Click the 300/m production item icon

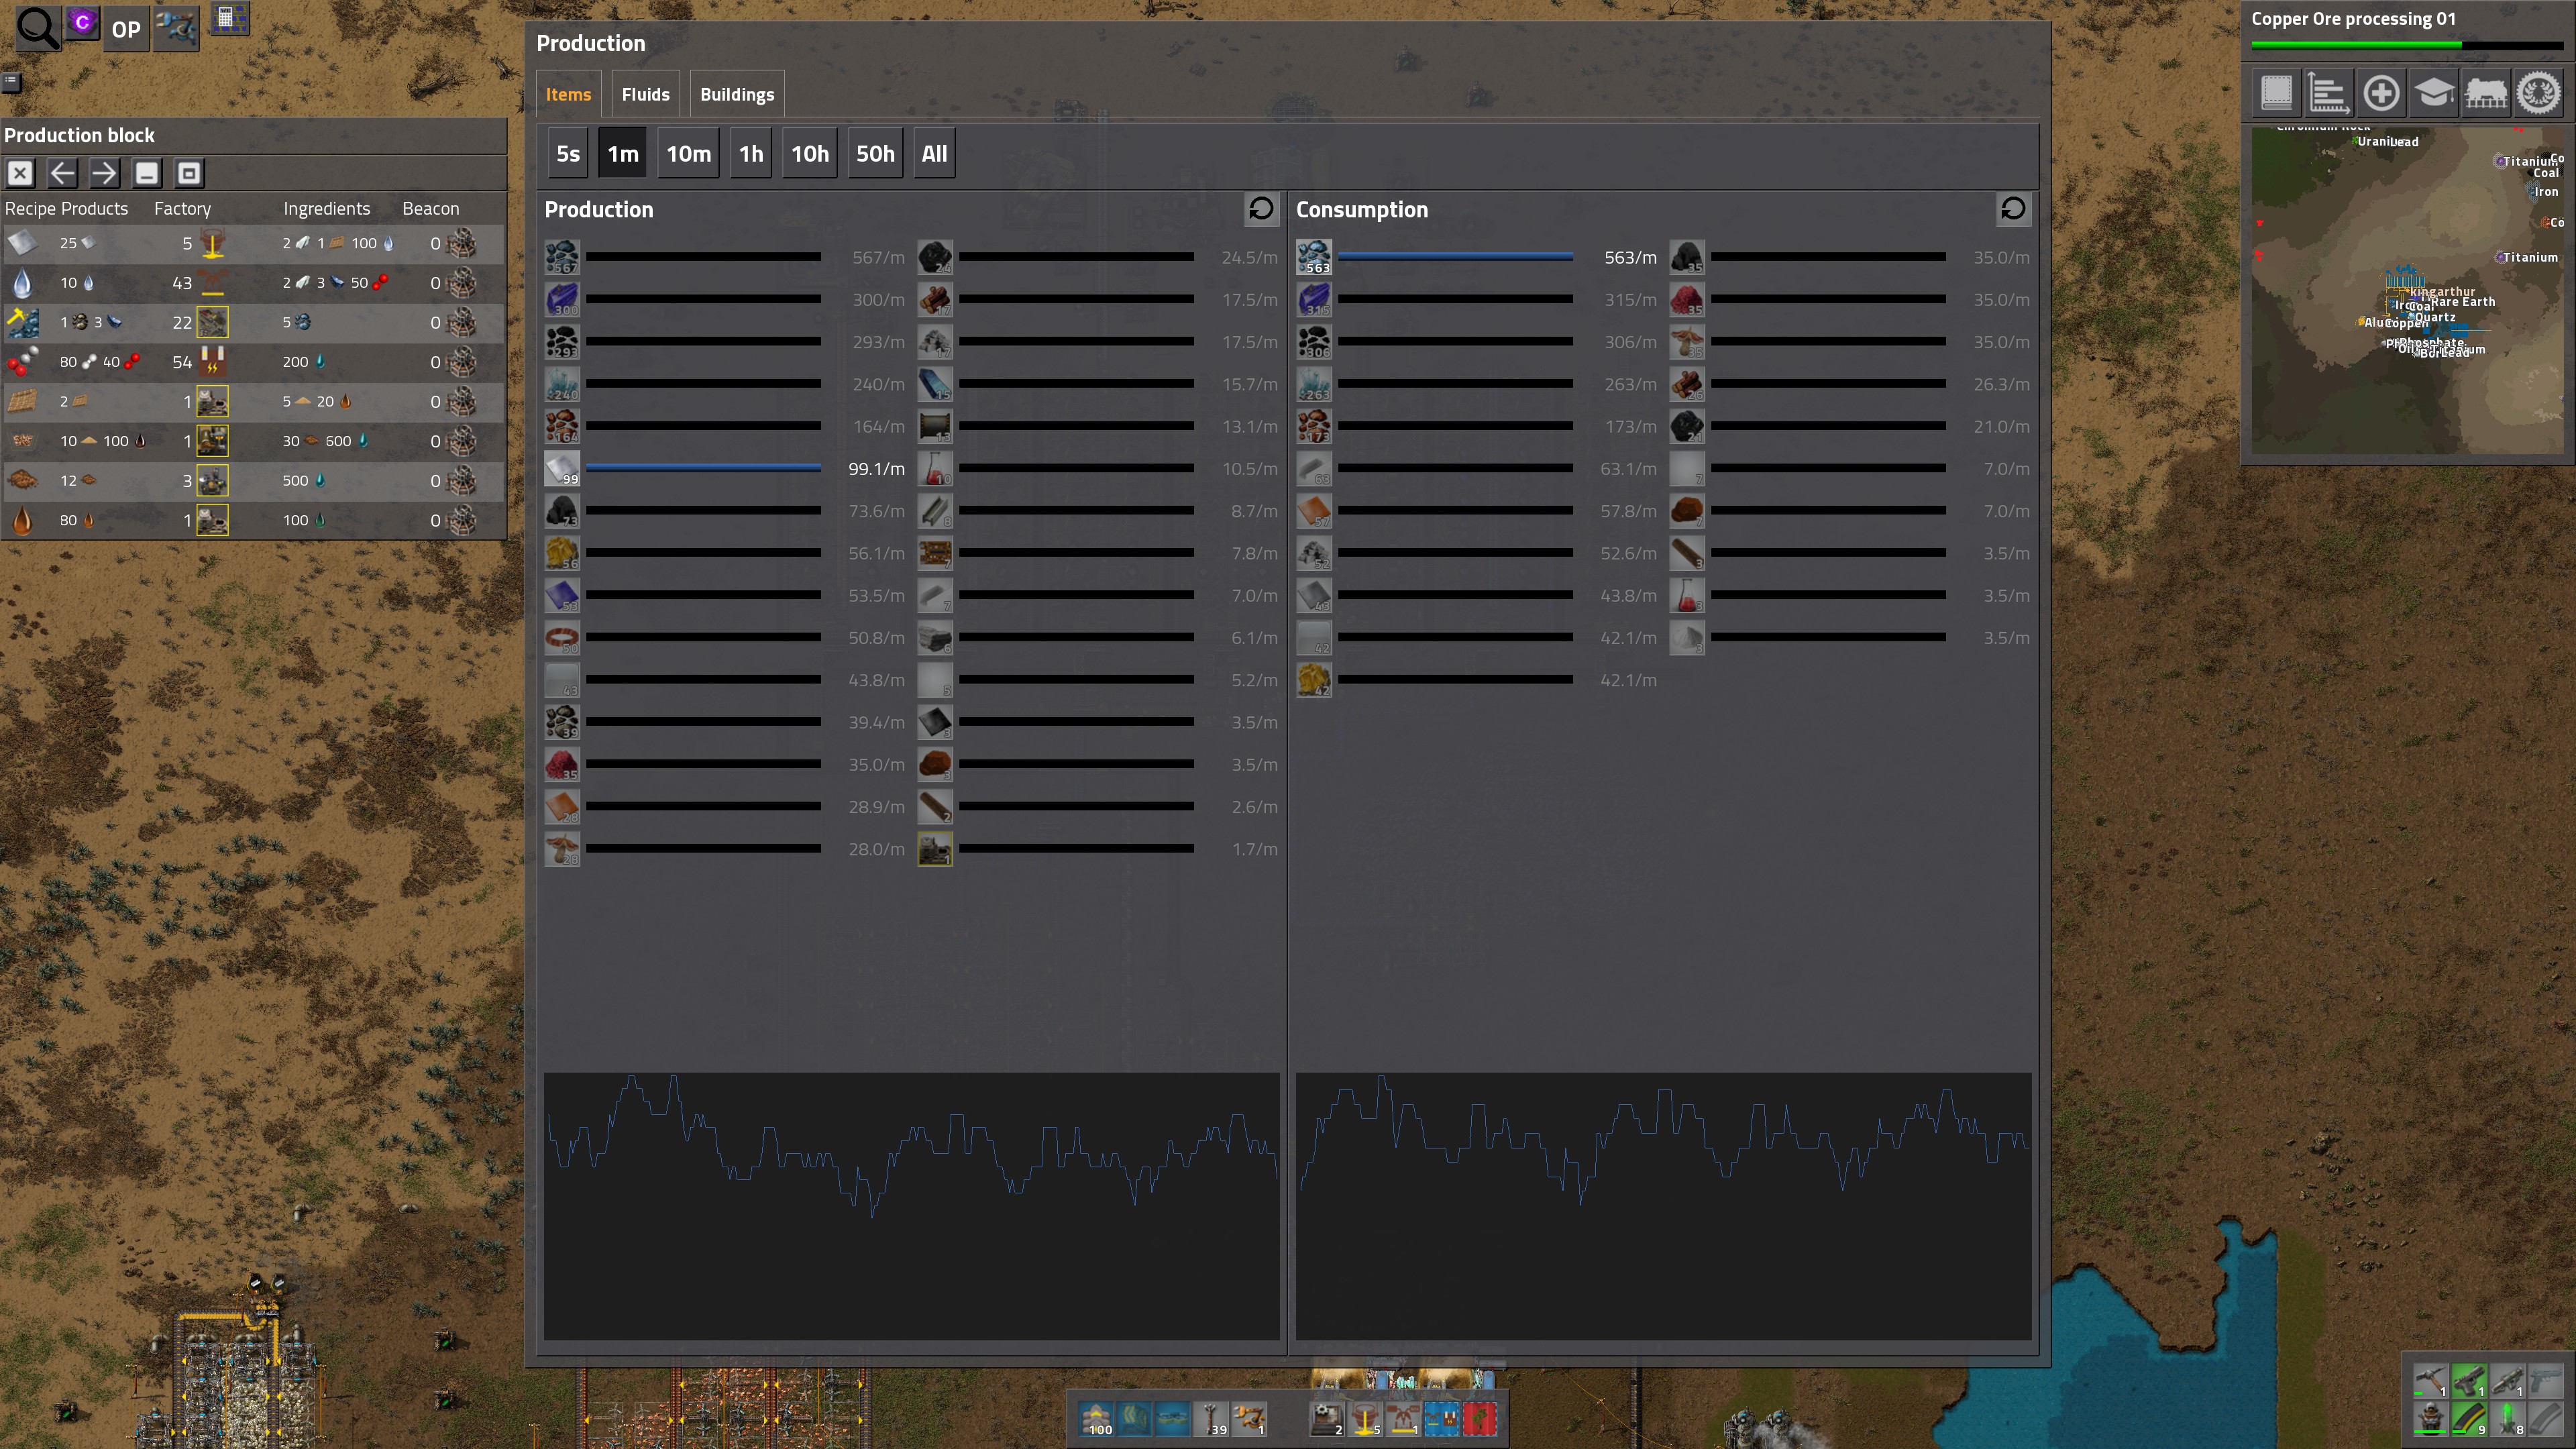pos(562,299)
